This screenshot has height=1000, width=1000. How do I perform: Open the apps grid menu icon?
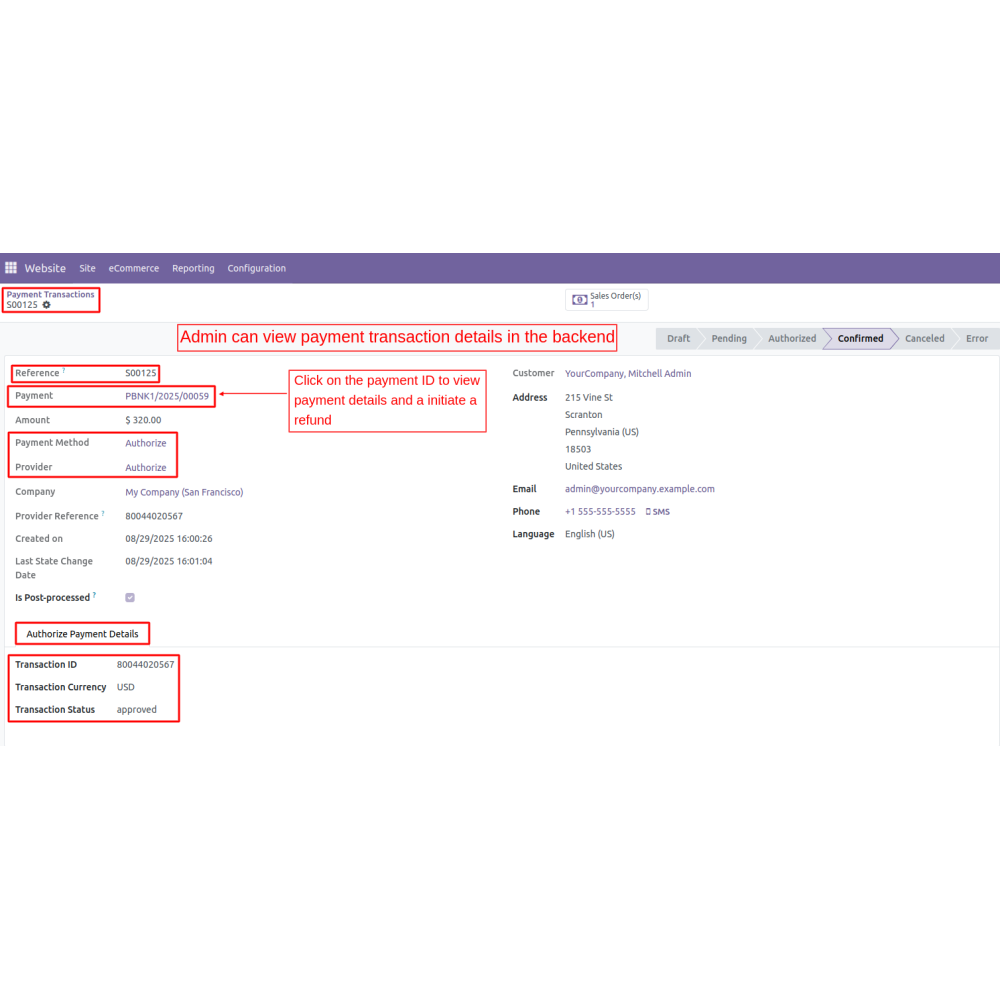[x=11, y=268]
